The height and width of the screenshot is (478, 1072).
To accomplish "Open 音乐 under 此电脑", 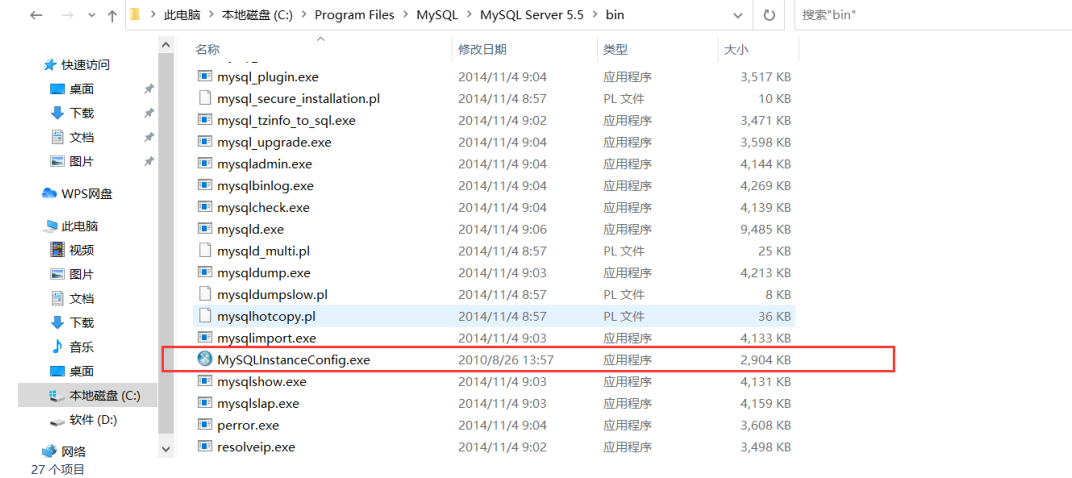I will click(x=81, y=347).
